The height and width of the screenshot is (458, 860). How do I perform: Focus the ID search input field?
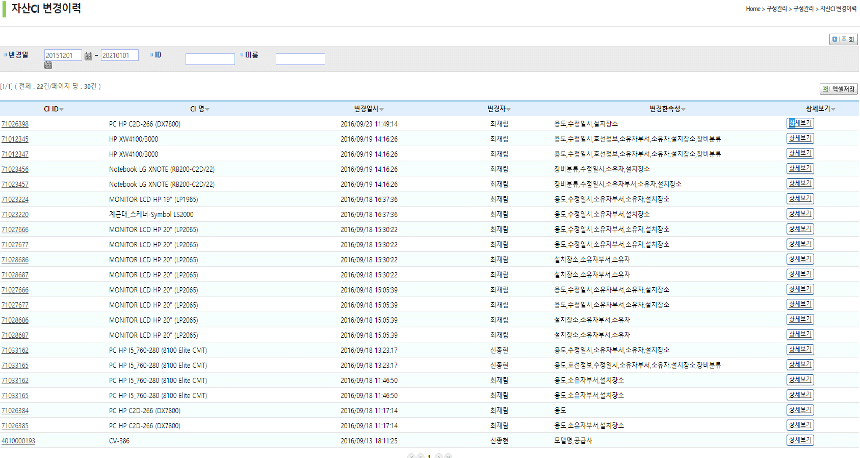pyautogui.click(x=210, y=59)
